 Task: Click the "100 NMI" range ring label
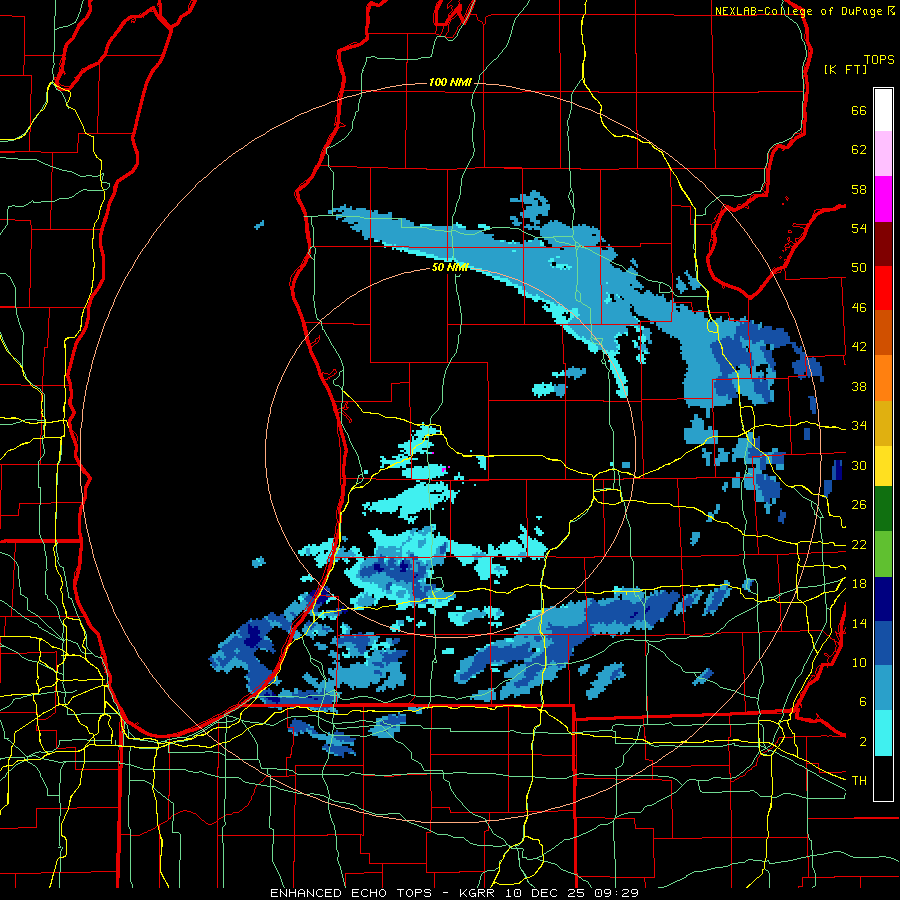pos(450,83)
